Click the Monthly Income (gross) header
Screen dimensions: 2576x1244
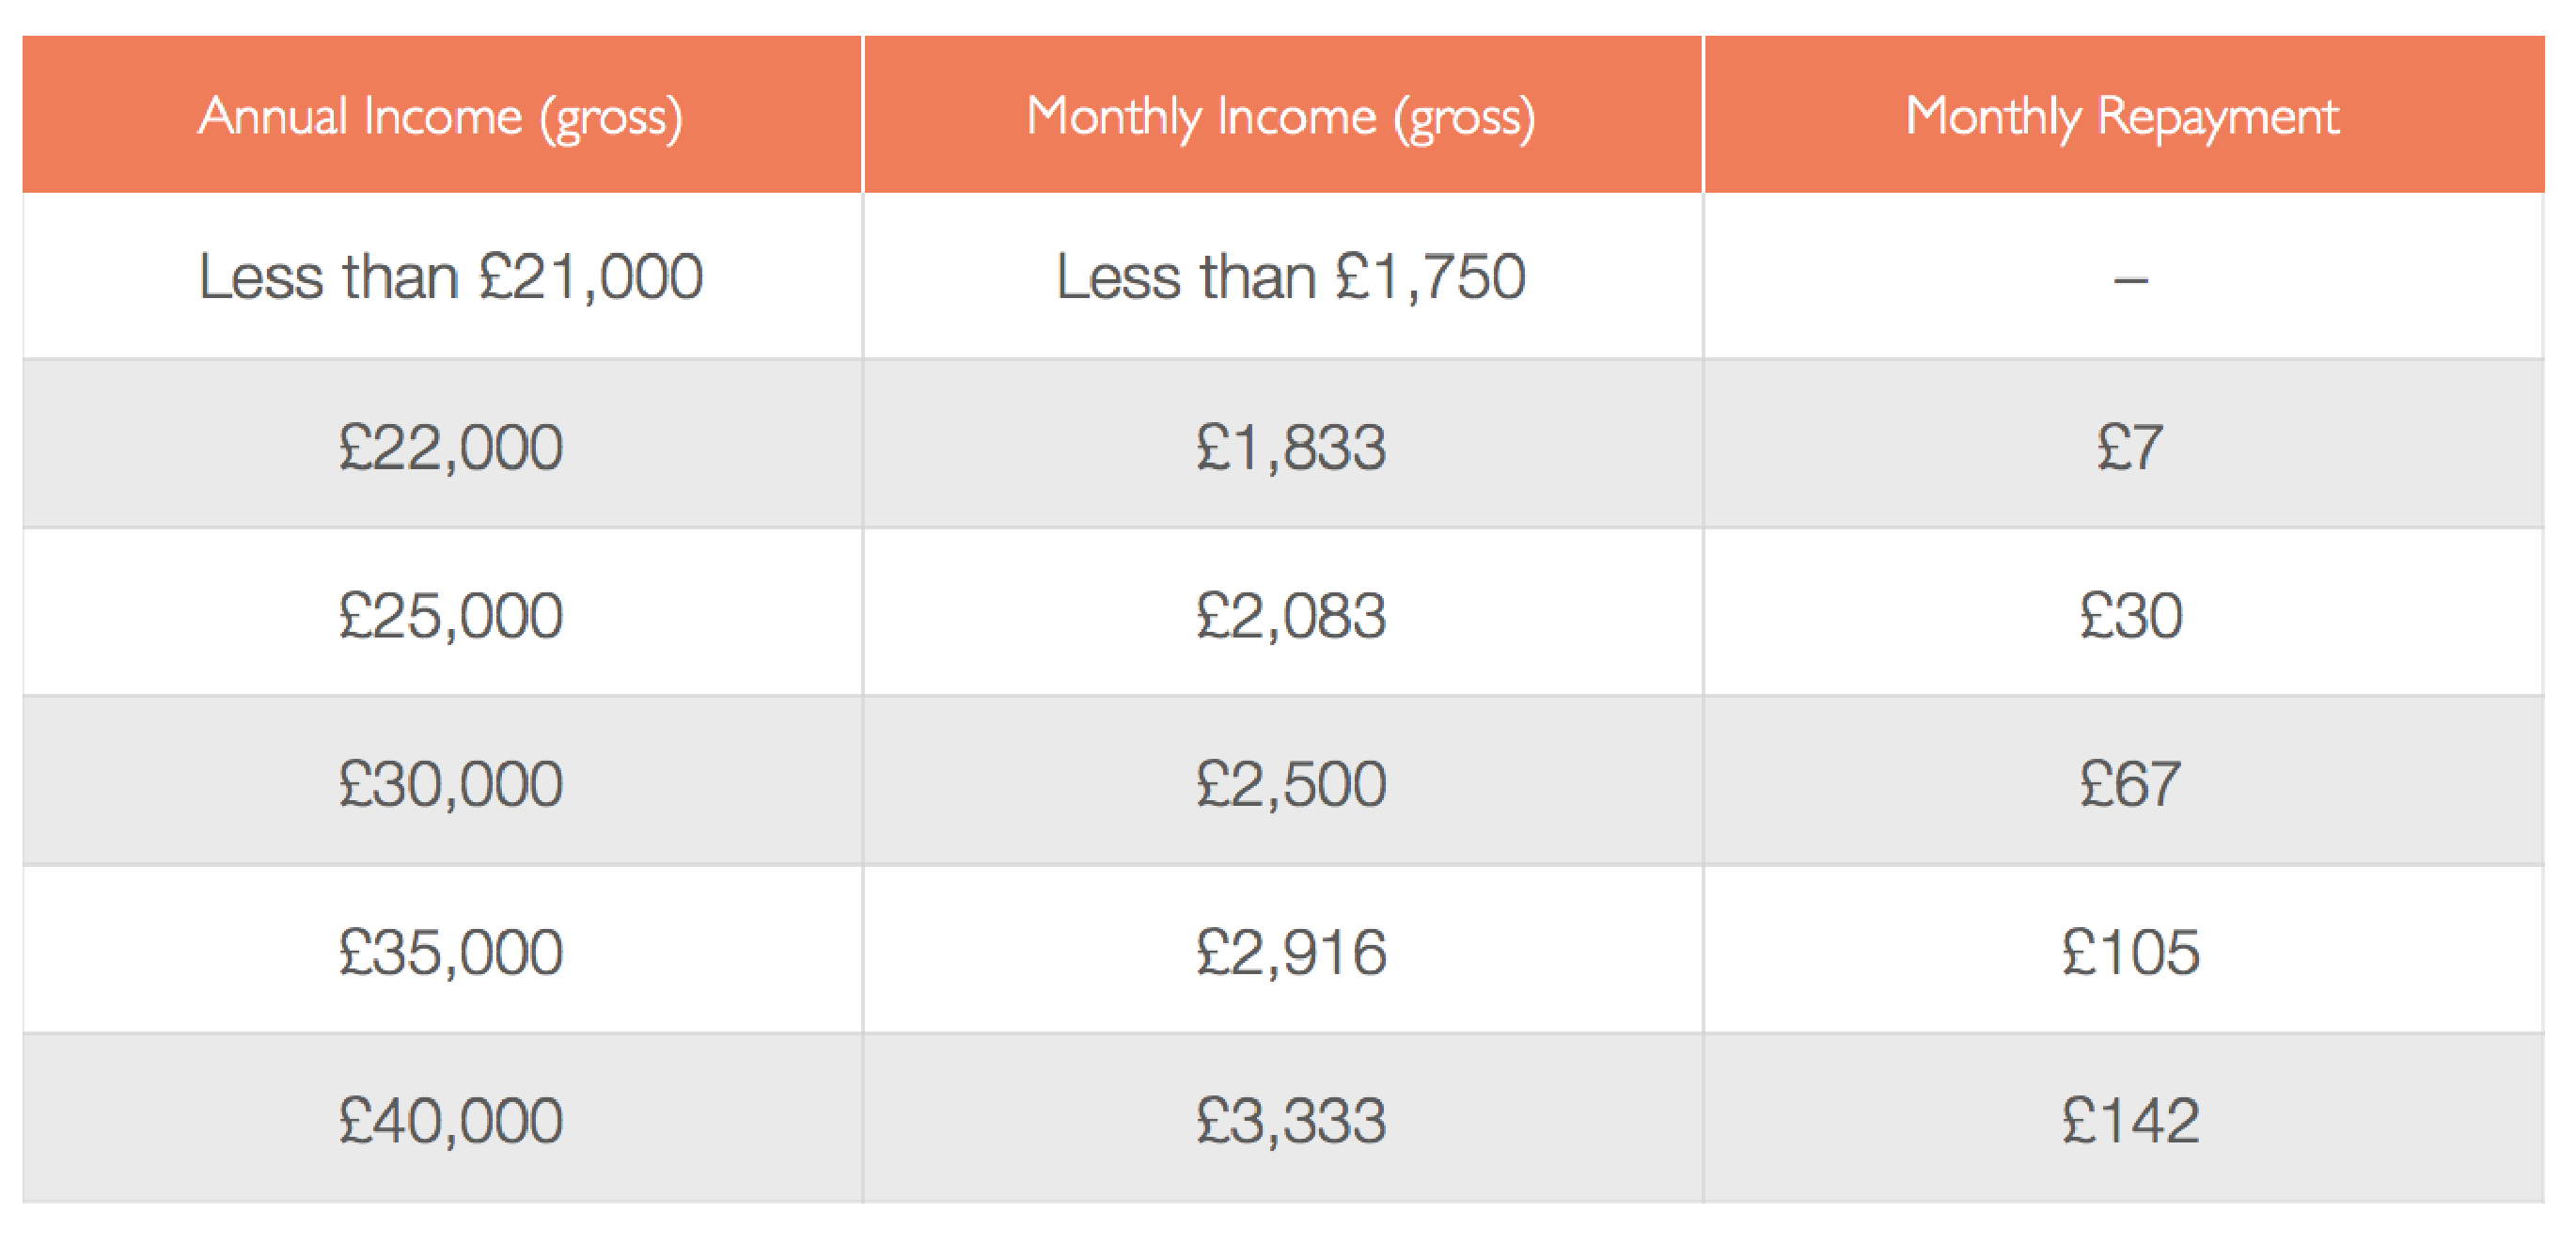point(1282,115)
